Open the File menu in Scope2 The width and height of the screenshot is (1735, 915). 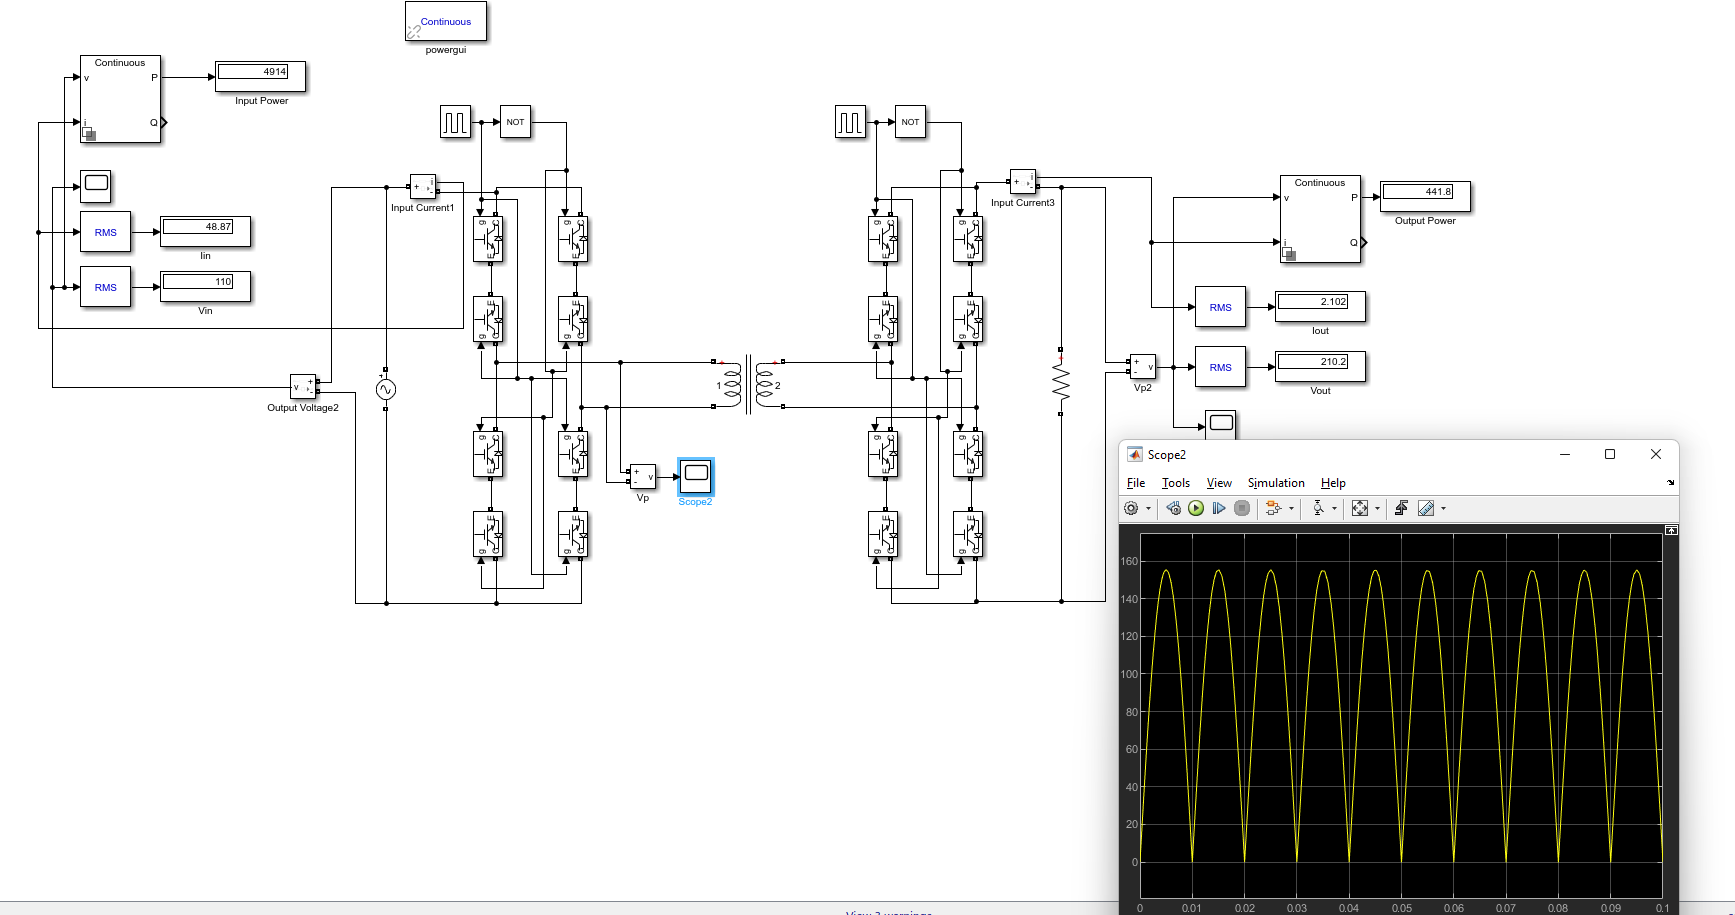[x=1136, y=482]
